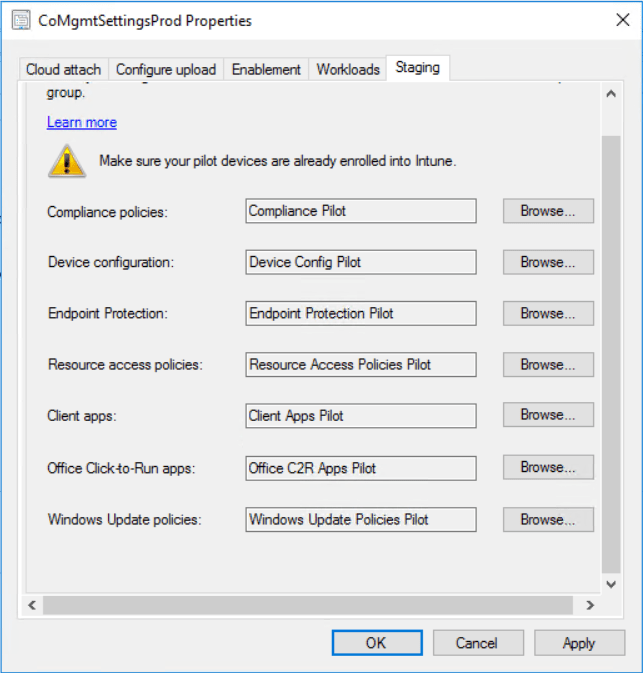Click the yellow warning icon
The width and height of the screenshot is (643, 673).
click(x=68, y=160)
